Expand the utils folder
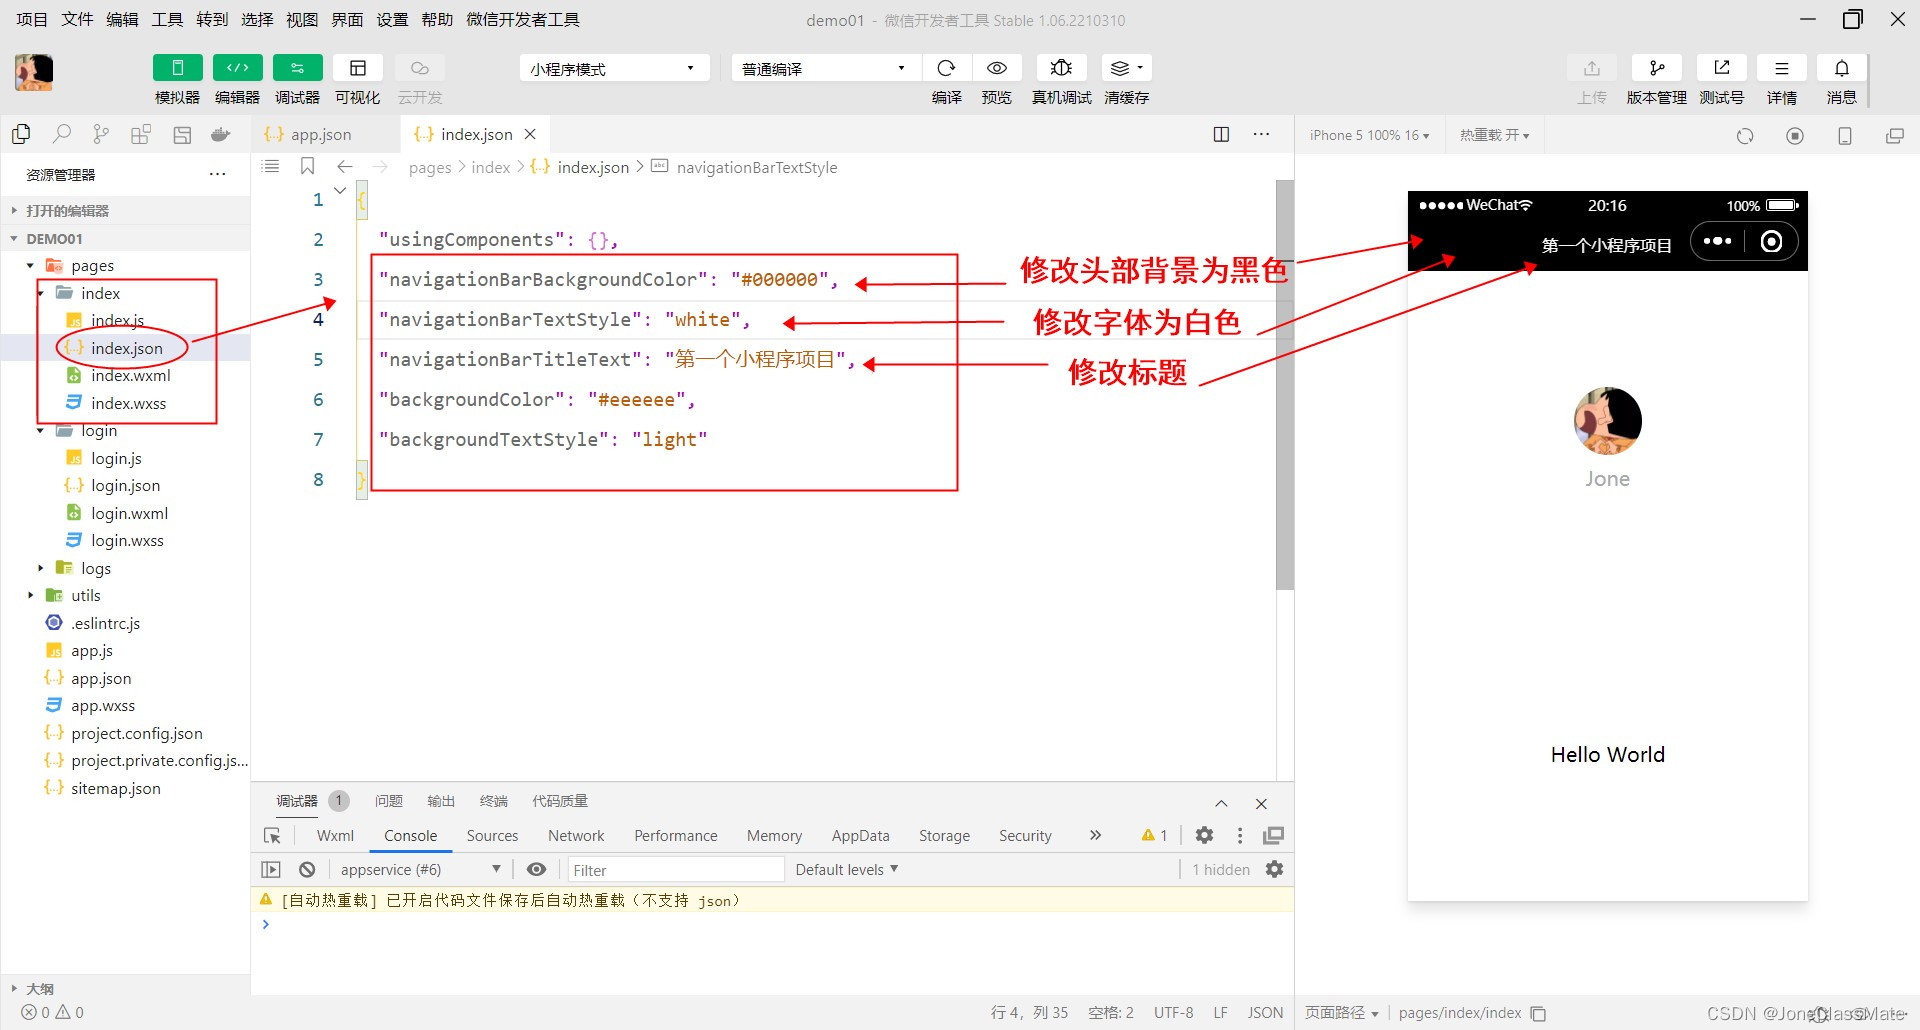1920x1030 pixels. 31,596
